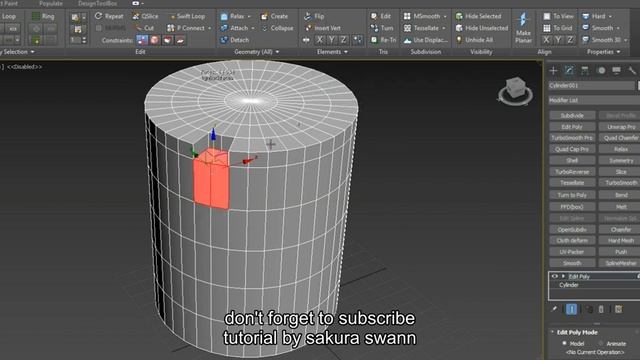640x360 pixels.
Task: Expand the Properties panel dropdown
Action: click(x=618, y=52)
